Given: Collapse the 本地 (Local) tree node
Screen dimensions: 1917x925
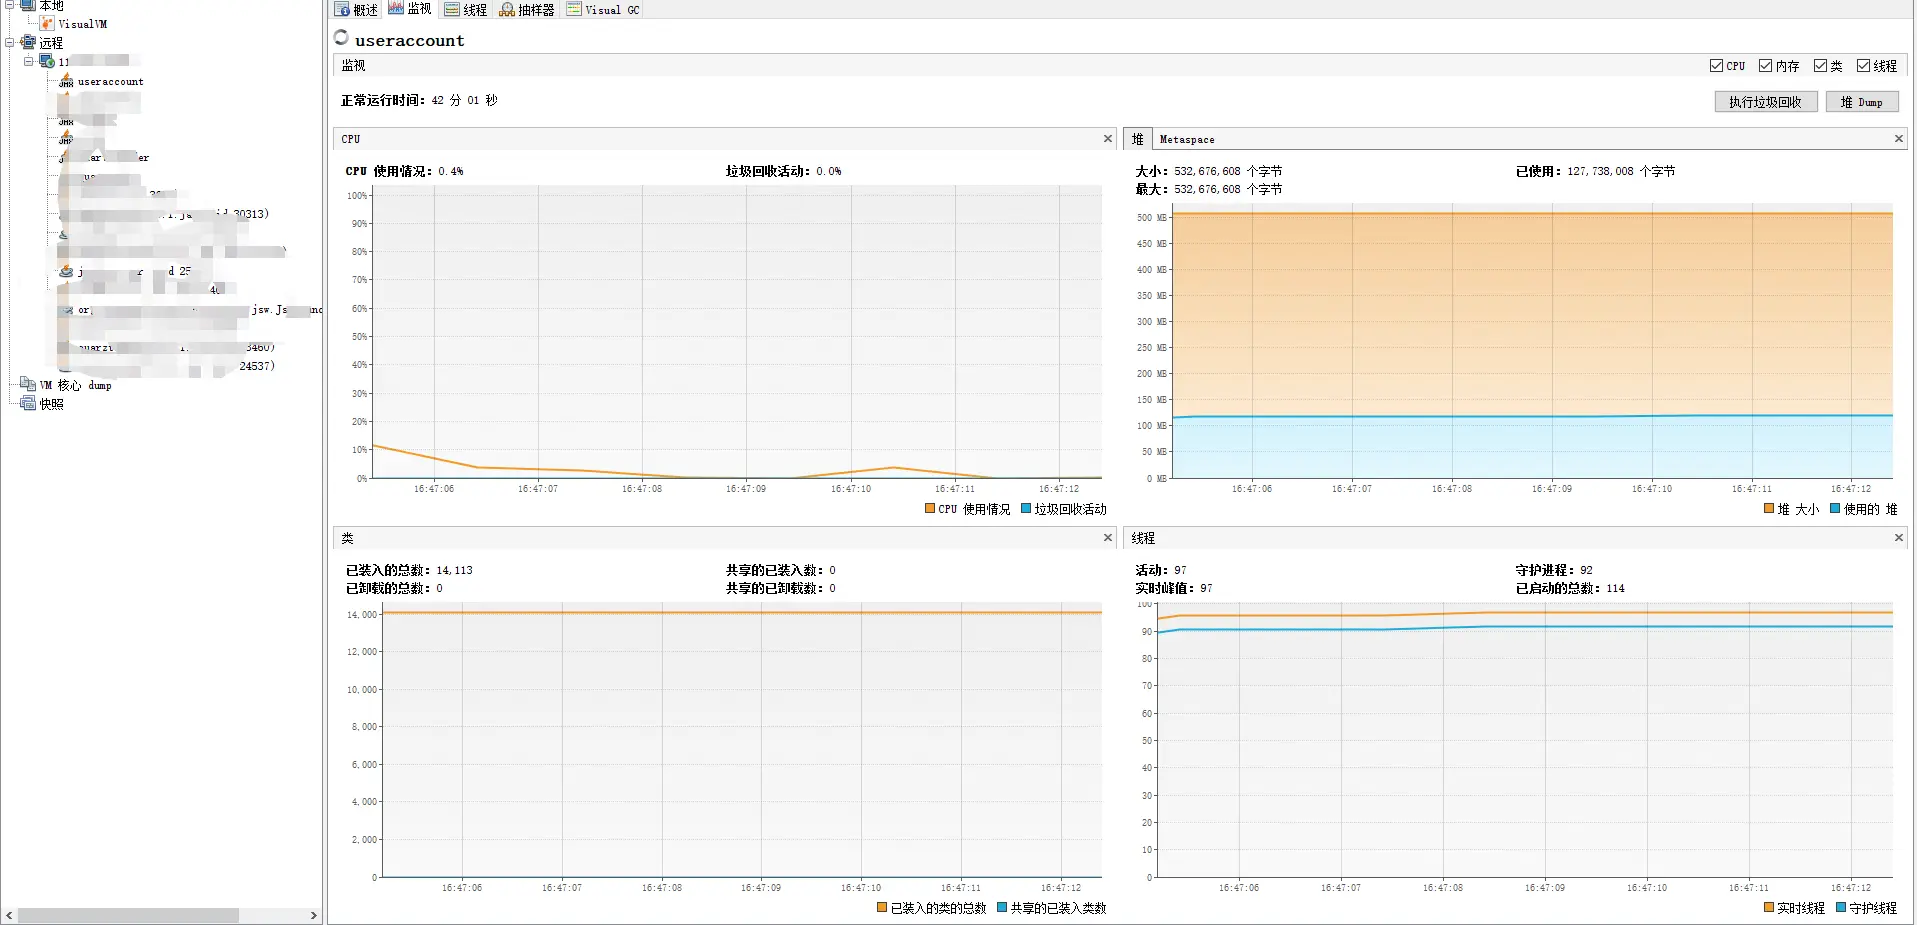Looking at the screenshot, I should [10, 5].
